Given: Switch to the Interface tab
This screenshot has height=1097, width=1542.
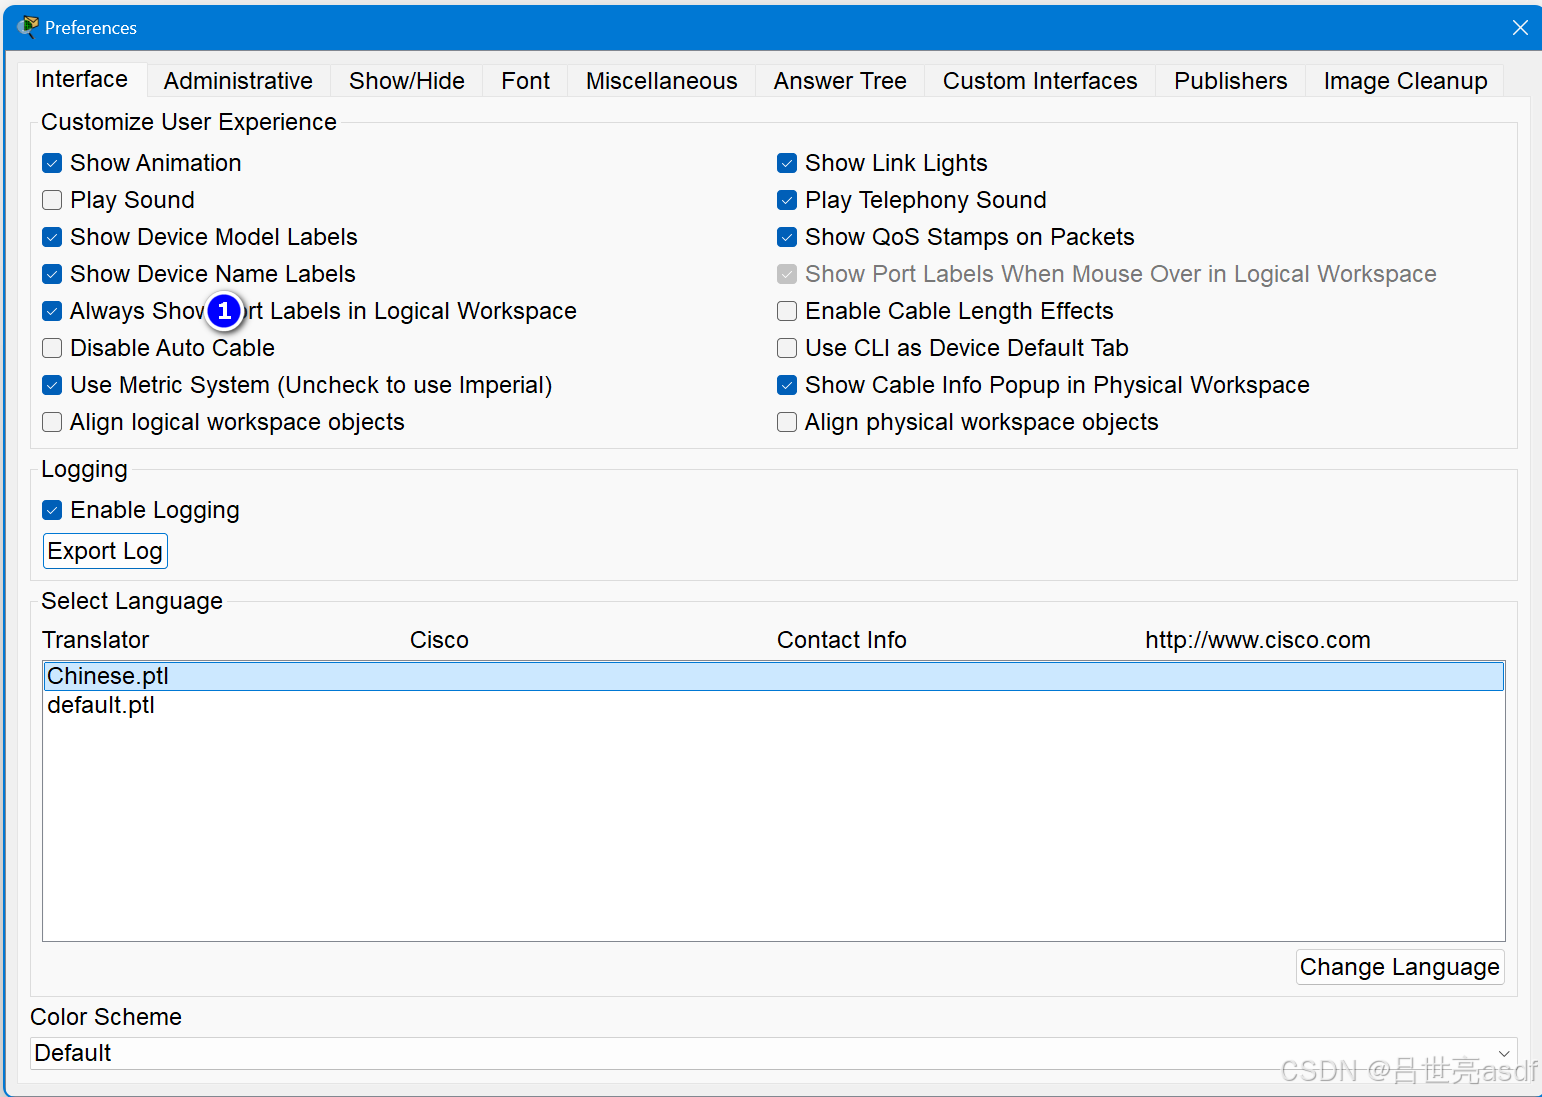Looking at the screenshot, I should point(81,79).
